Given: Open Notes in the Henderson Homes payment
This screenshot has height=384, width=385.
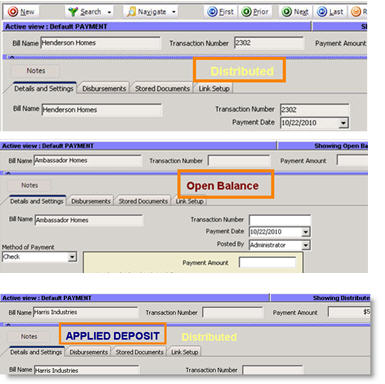Looking at the screenshot, I should [x=36, y=71].
